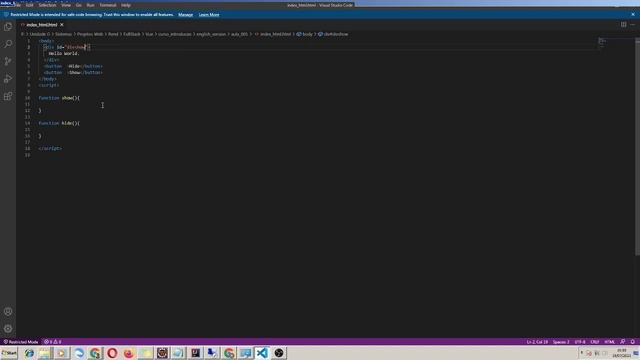Viewport: 640px width, 360px height.
Task: Click Ln 2, Col 19 cursor position
Action: pos(537,342)
